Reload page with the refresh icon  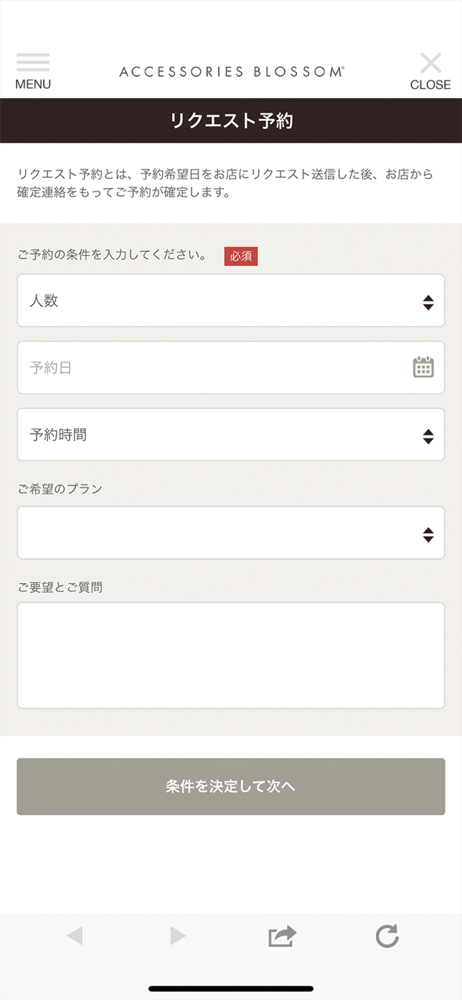tap(387, 936)
